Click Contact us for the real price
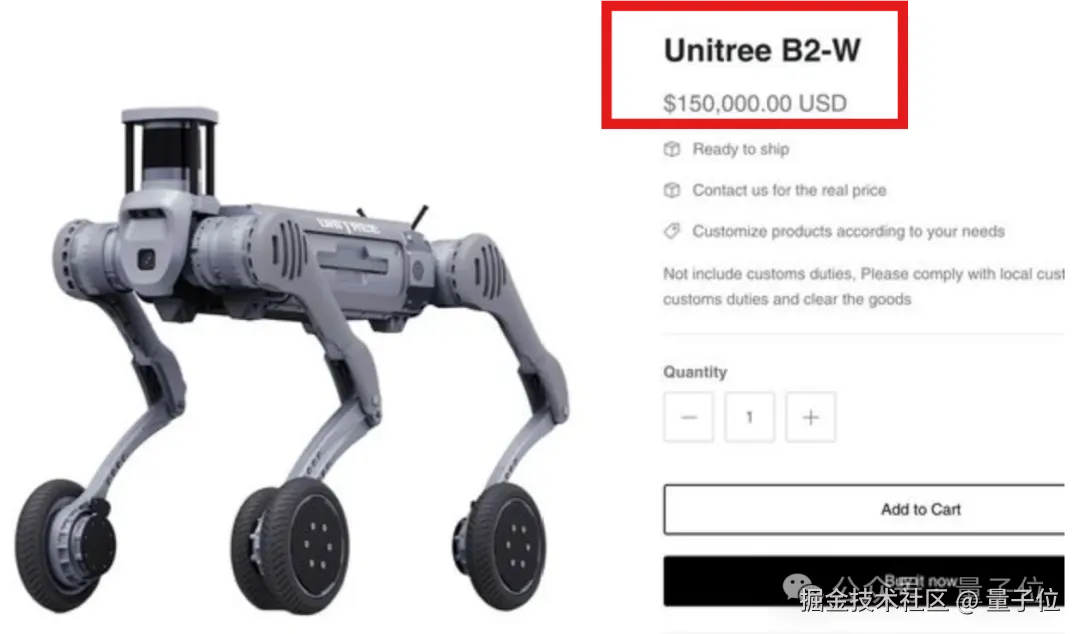The width and height of the screenshot is (1080, 634). pos(789,190)
